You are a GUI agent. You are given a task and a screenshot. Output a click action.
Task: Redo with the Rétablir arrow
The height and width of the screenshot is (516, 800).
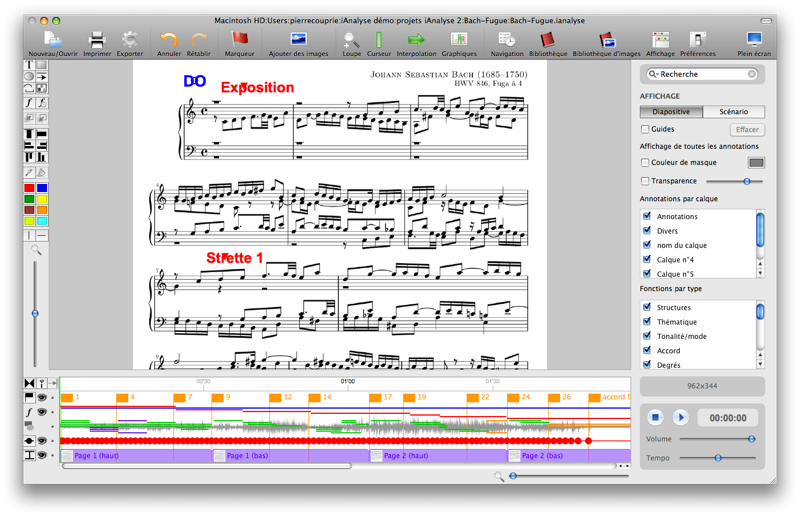[x=198, y=40]
